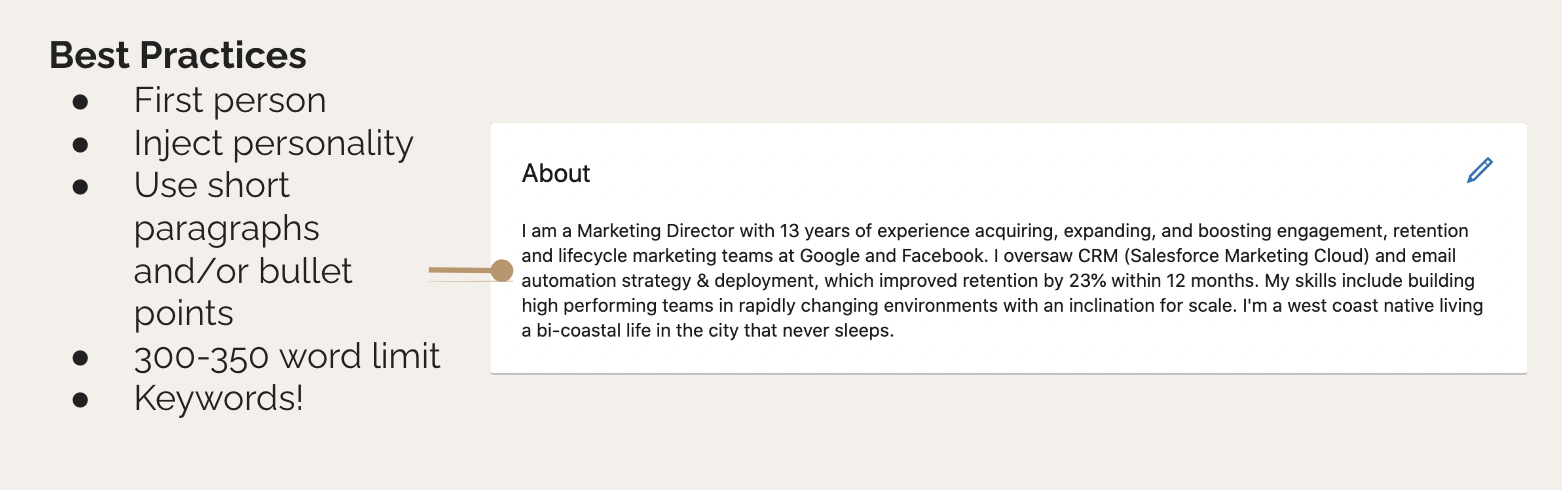The image size is (1562, 490).
Task: Click the bullet dot beside "First person"
Action: click(81, 102)
